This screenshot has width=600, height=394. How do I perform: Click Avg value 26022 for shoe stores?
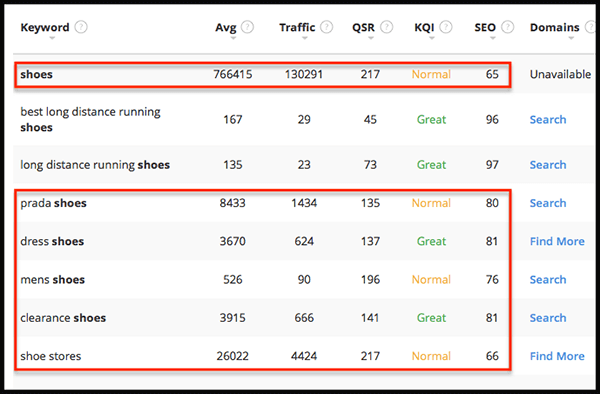[233, 356]
